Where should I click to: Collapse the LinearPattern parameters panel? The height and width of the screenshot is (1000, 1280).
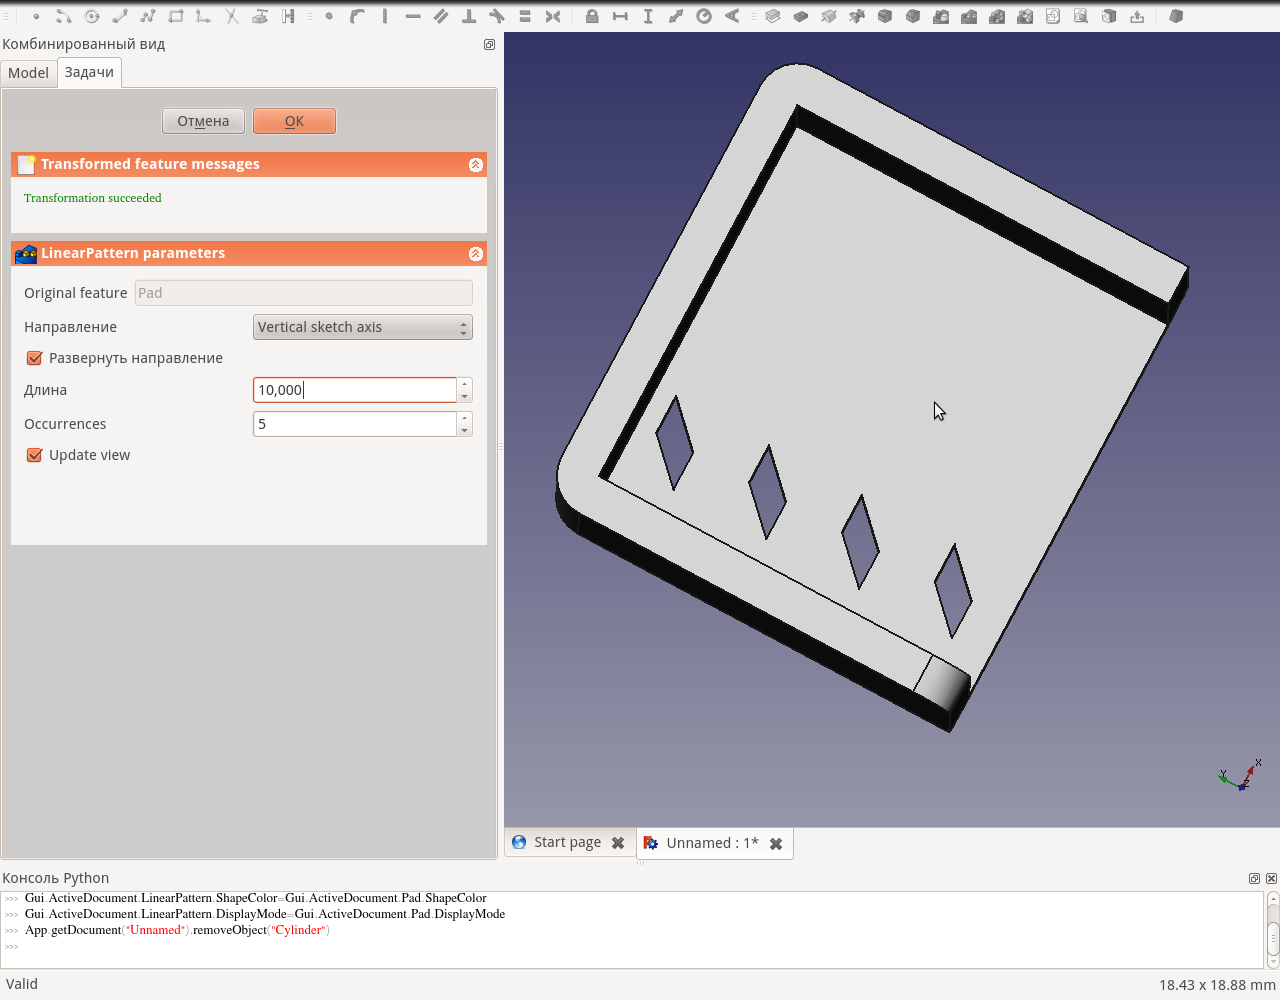(x=475, y=253)
